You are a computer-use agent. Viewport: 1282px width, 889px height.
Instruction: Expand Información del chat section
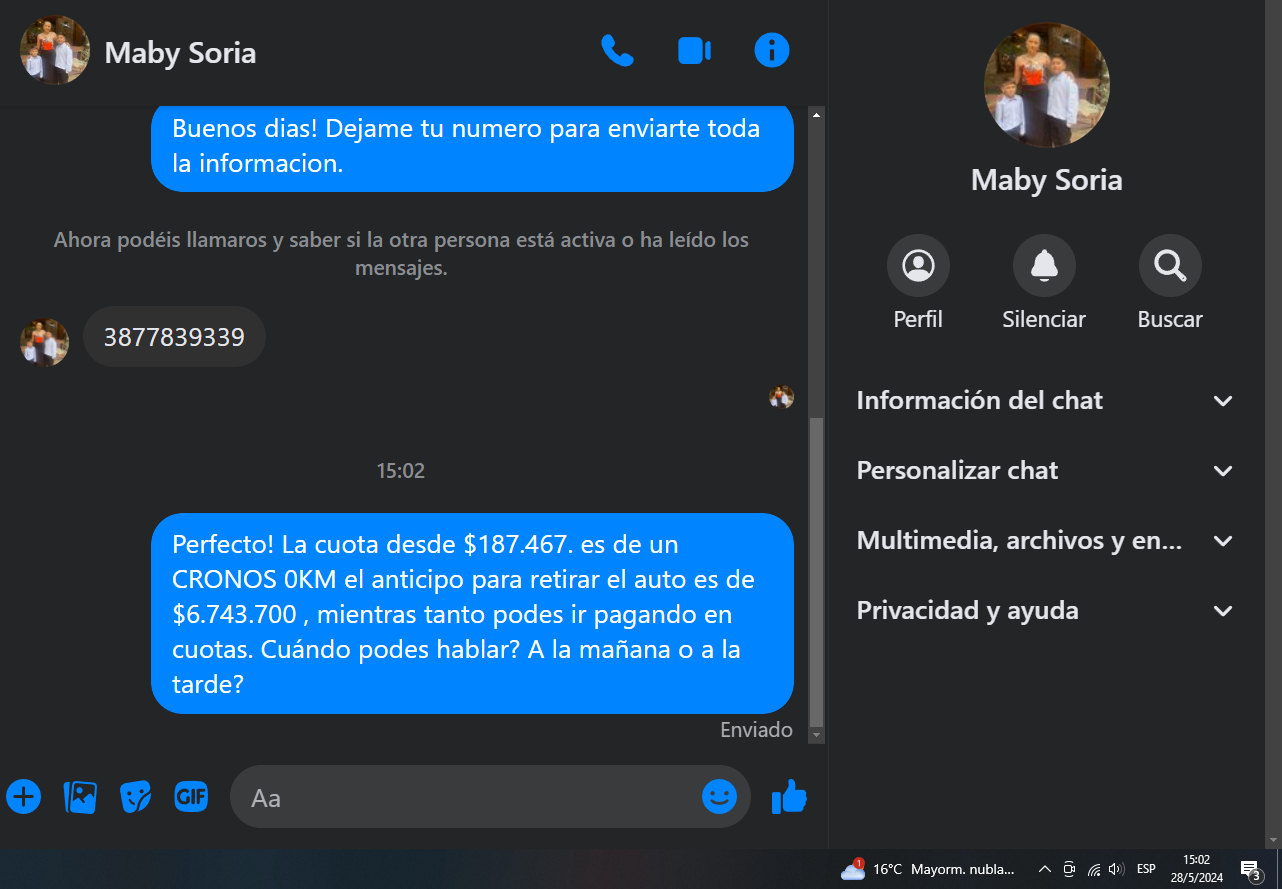[1046, 401]
